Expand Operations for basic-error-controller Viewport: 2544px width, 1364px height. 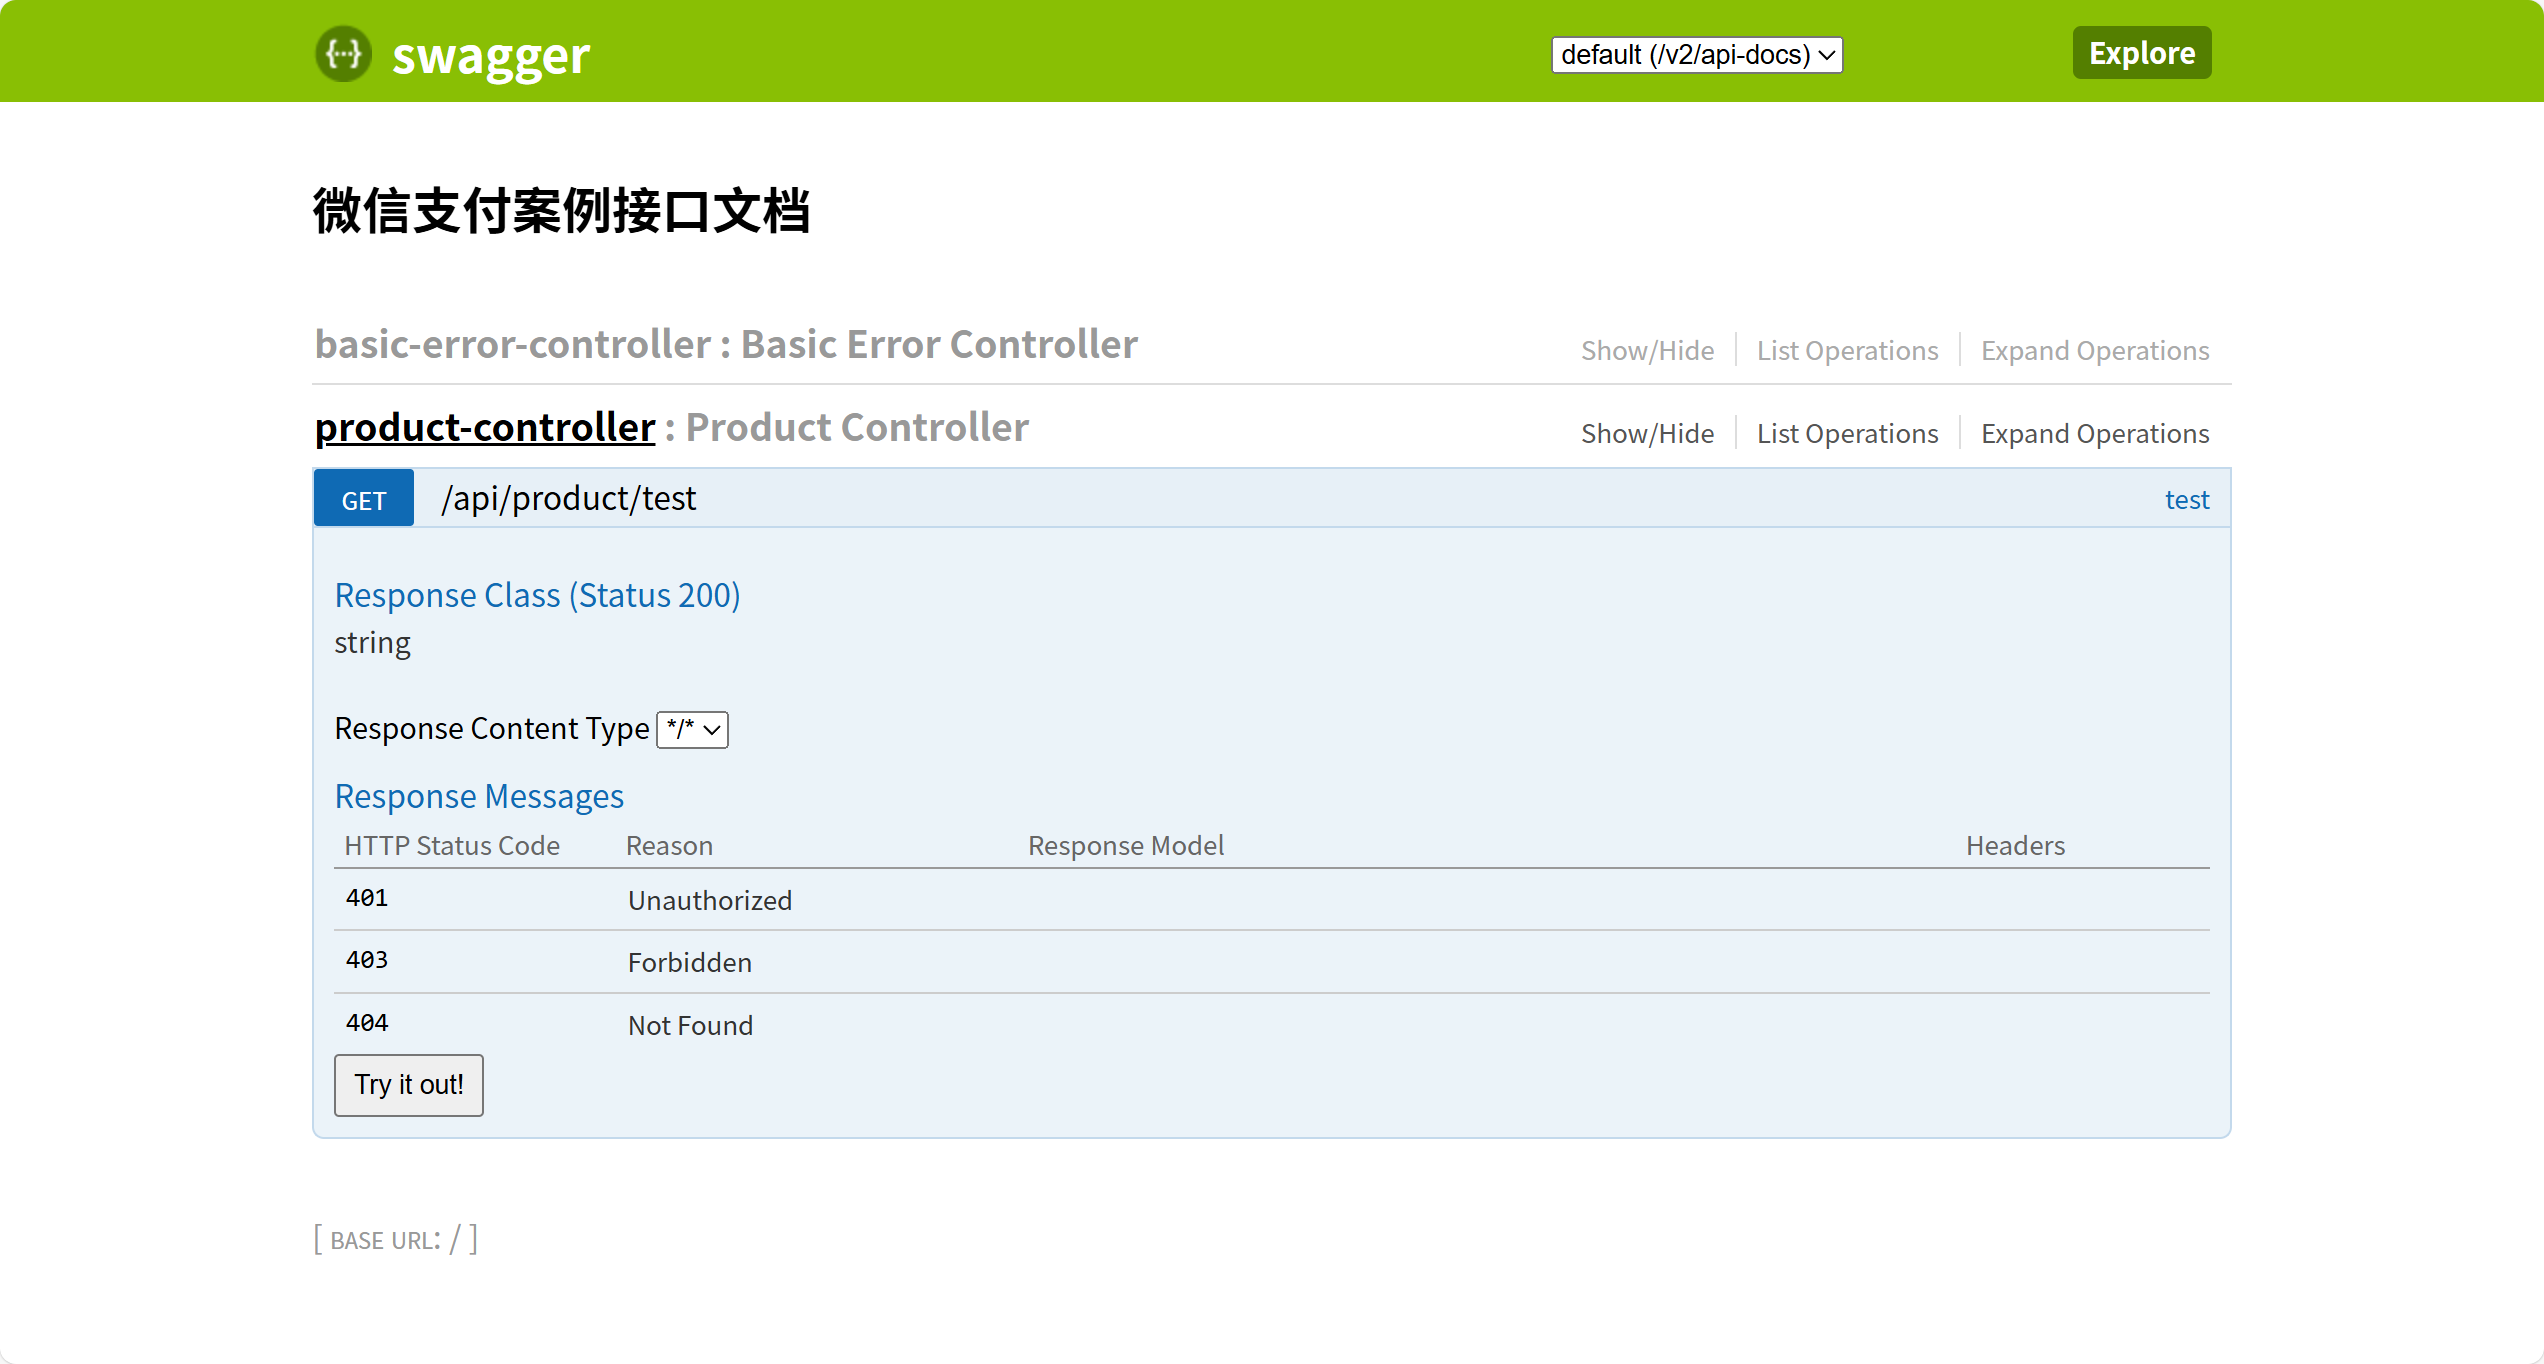[x=2094, y=351]
